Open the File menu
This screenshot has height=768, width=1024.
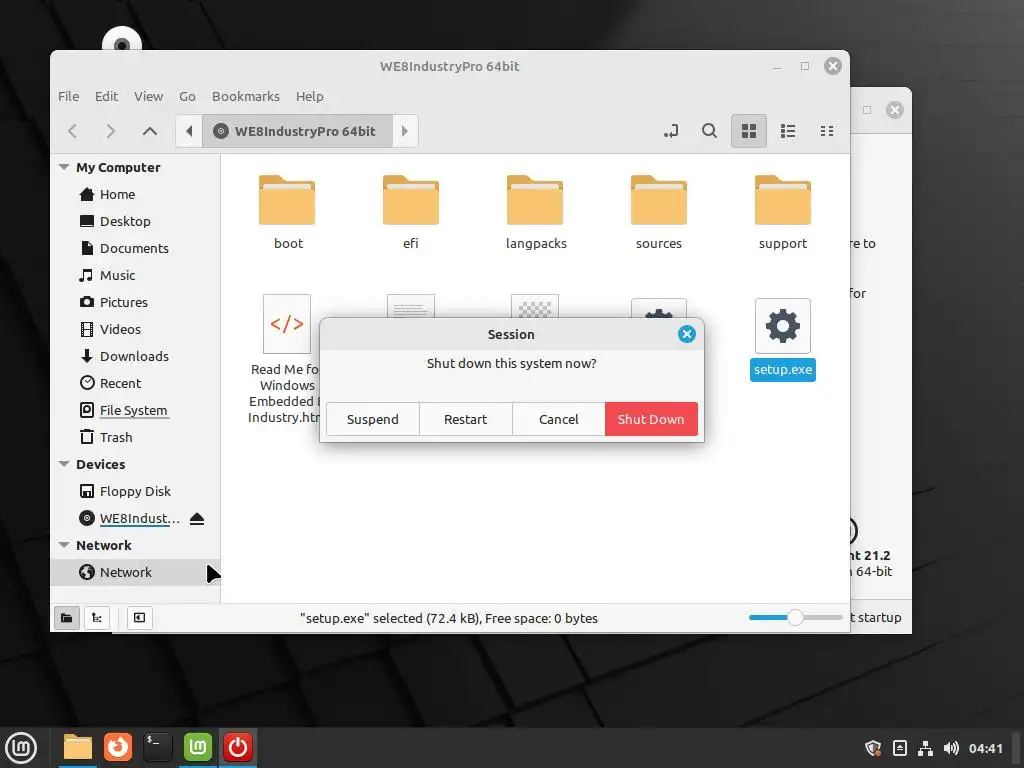(x=69, y=97)
